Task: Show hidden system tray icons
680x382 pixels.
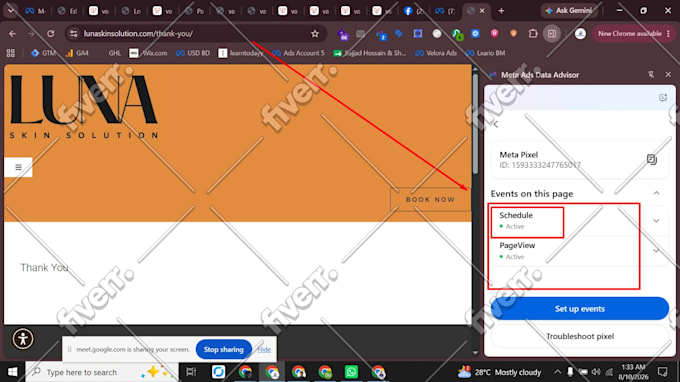Action: coord(557,372)
